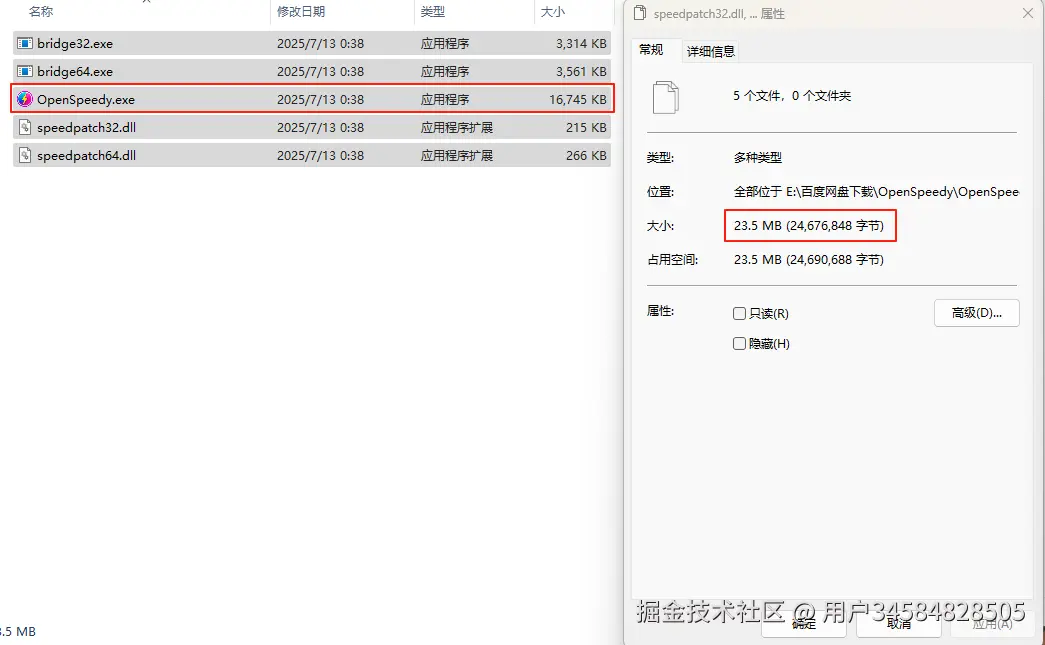1045x645 pixels.
Task: Switch to the 详细信息 tab
Action: click(x=710, y=51)
